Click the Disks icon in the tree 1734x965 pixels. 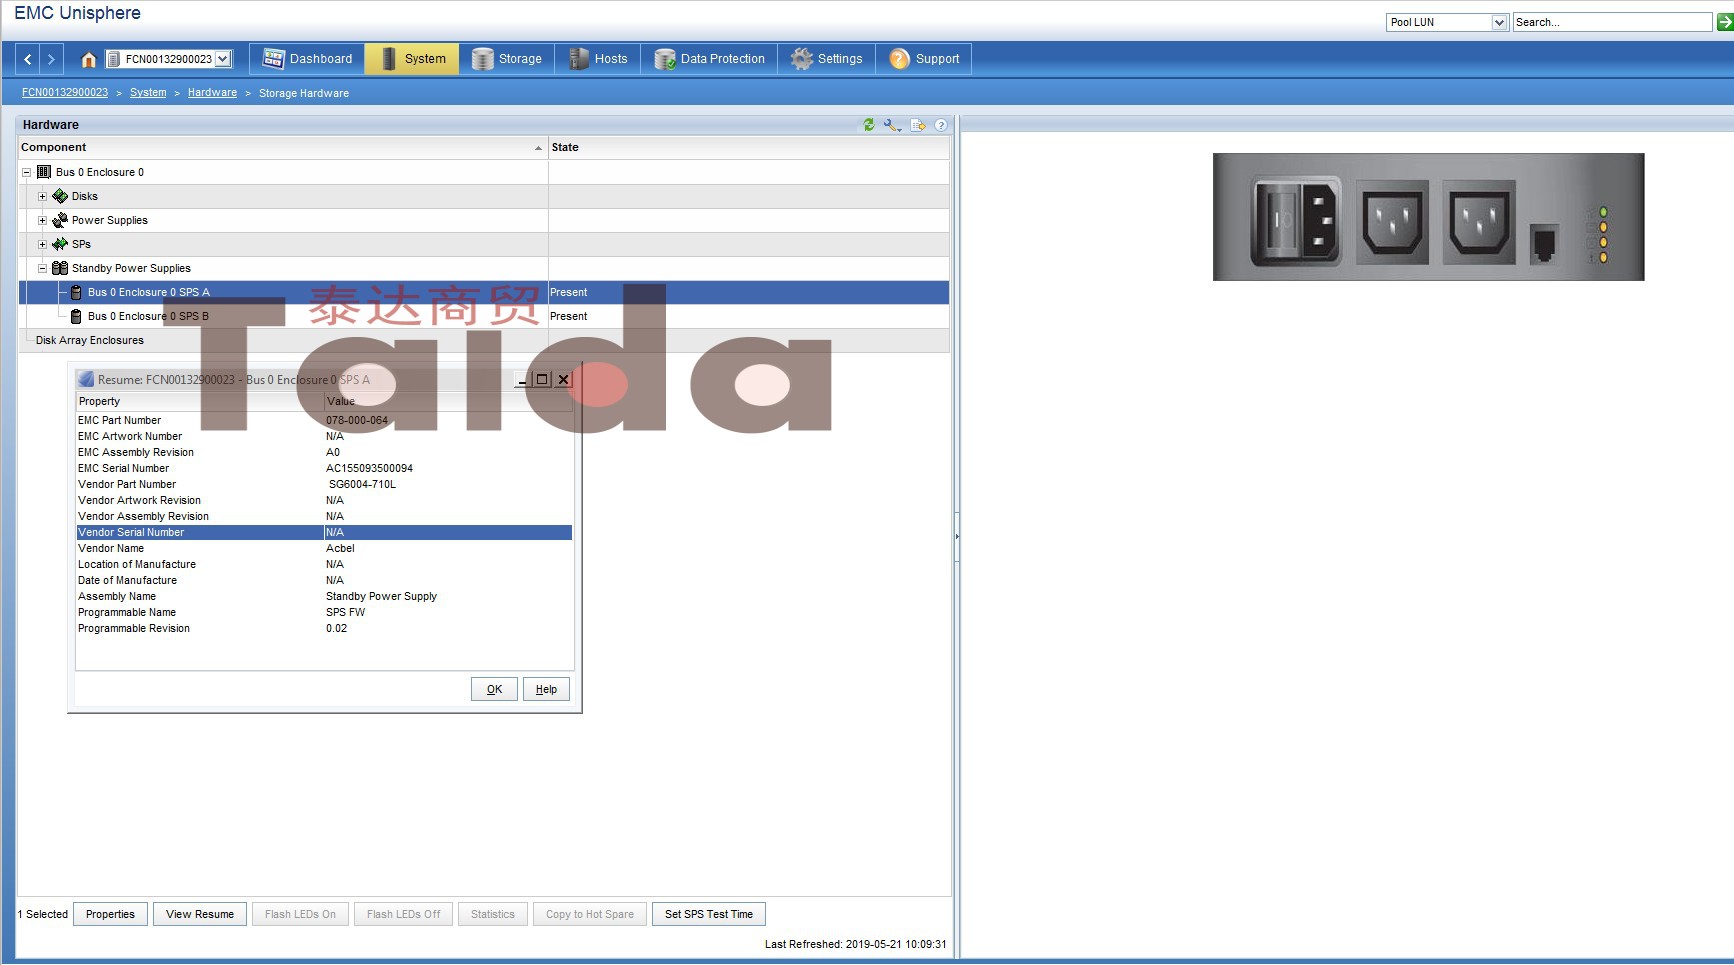(60, 196)
